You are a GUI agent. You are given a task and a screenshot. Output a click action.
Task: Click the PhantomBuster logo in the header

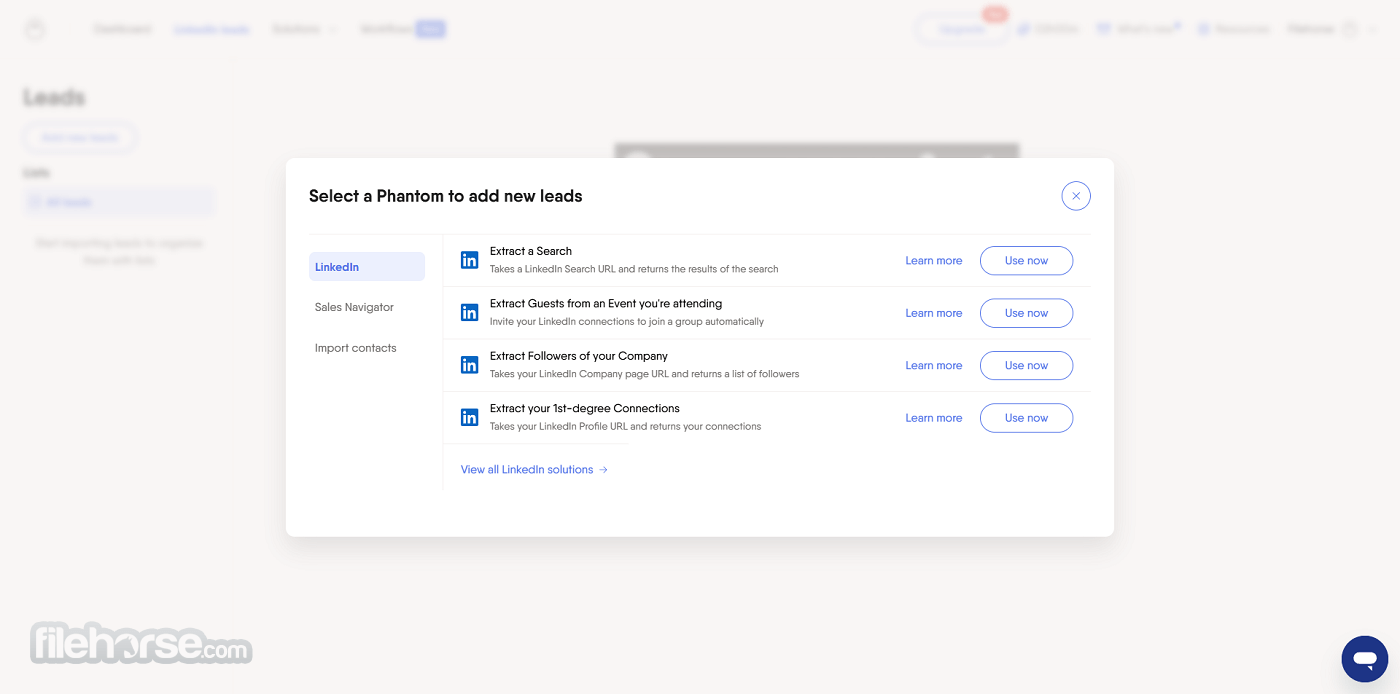(35, 30)
